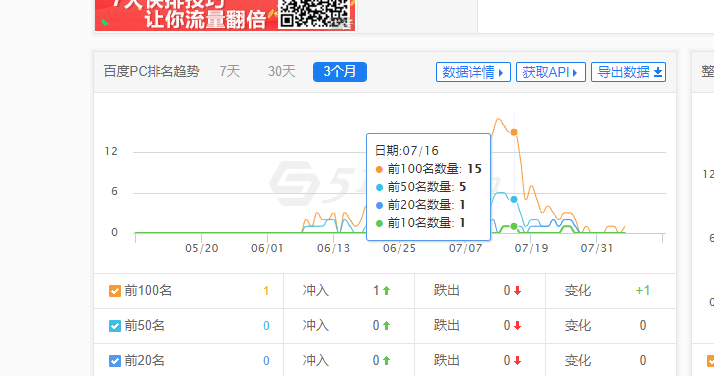This screenshot has width=714, height=376.
Task: Toggle the 前20名 series checkbox
Action: pos(115,361)
